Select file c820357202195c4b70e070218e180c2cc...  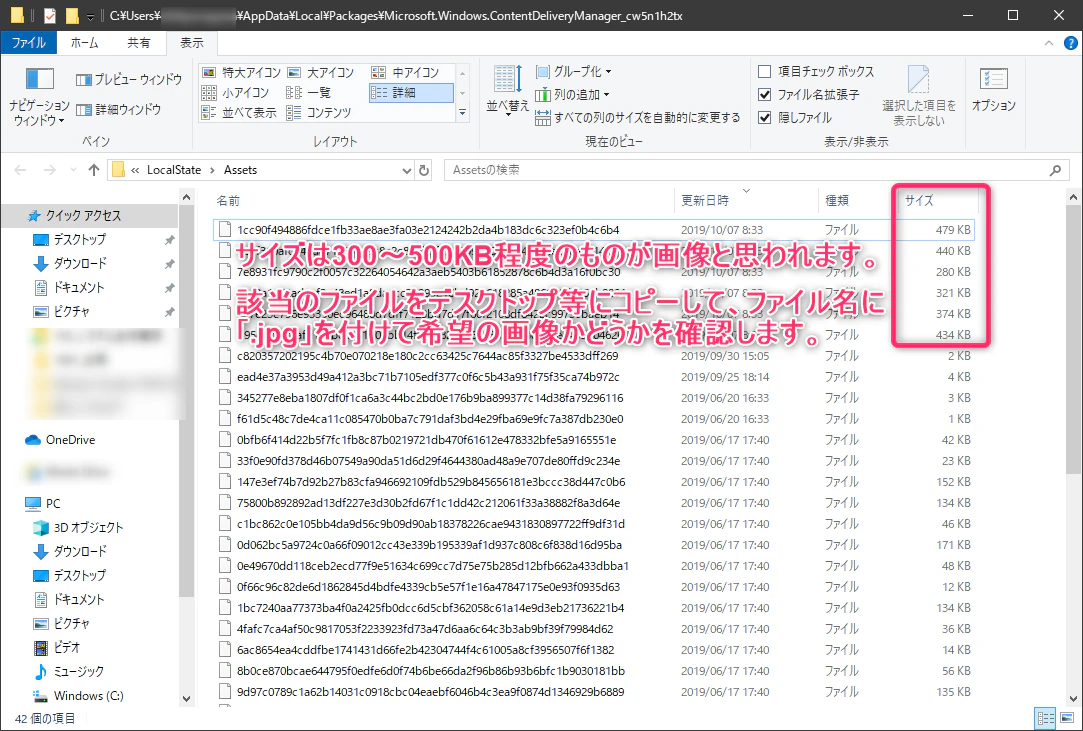[x=593, y=356]
